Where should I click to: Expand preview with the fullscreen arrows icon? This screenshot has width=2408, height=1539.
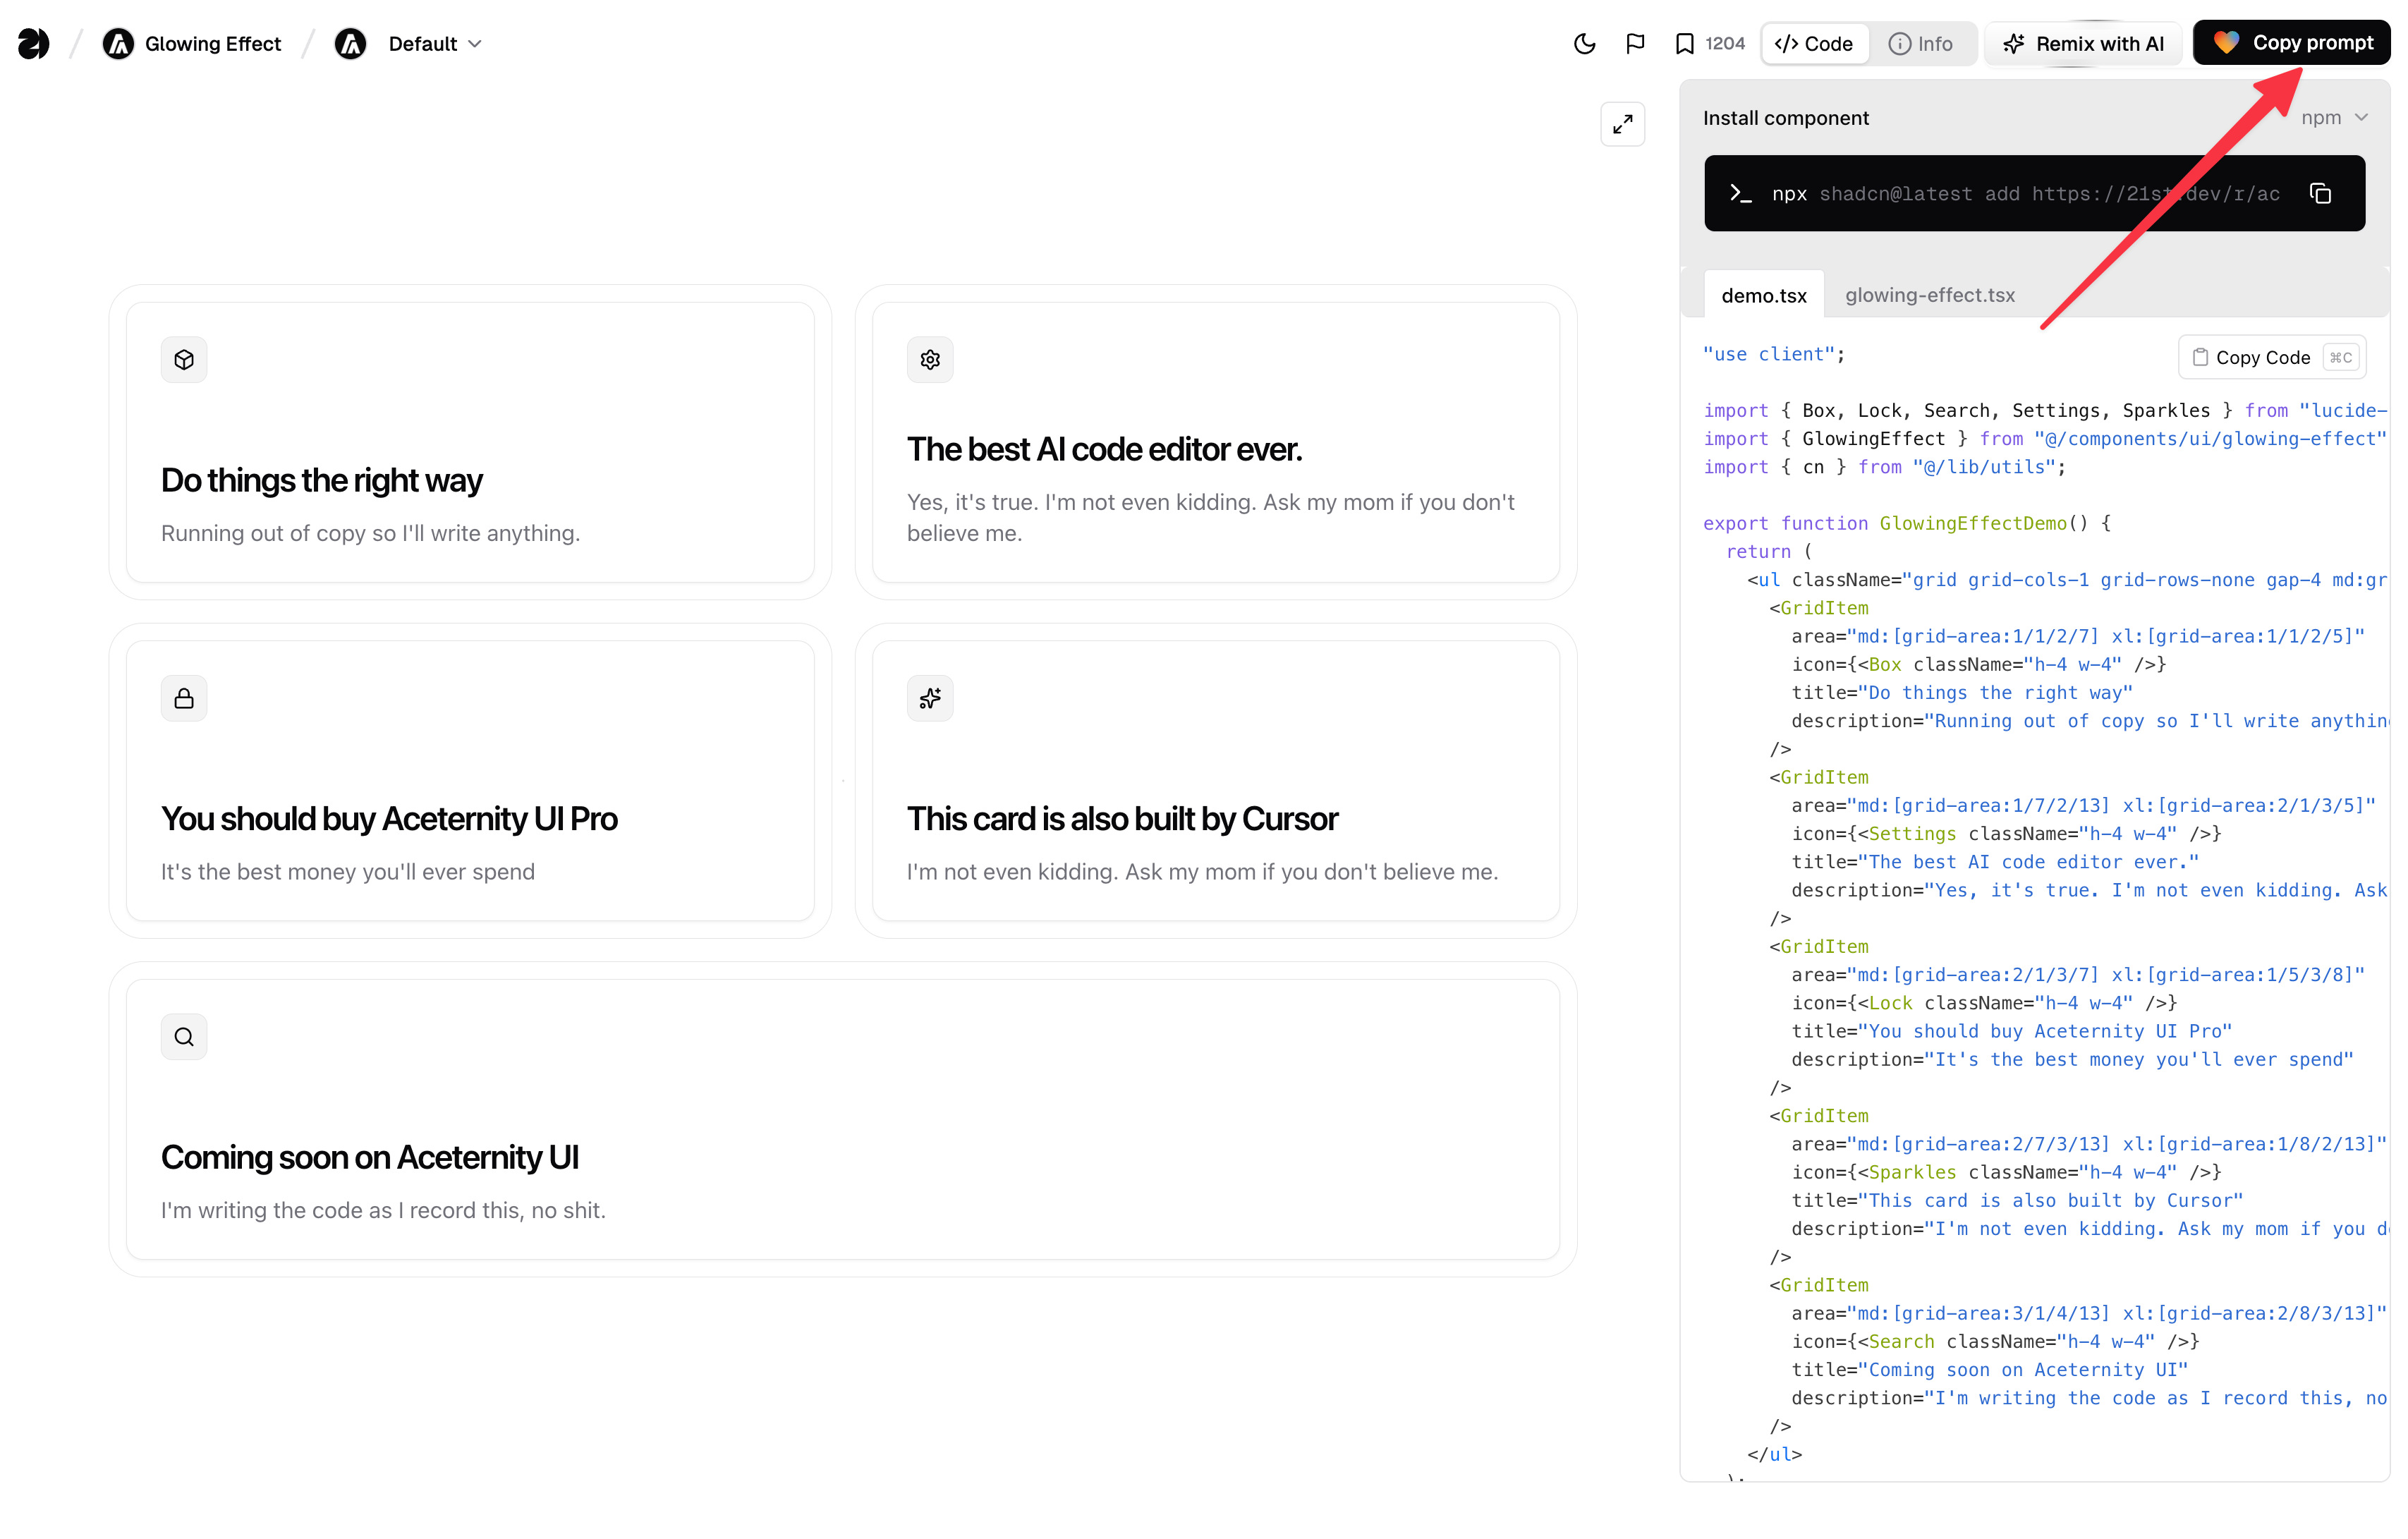(x=1622, y=124)
